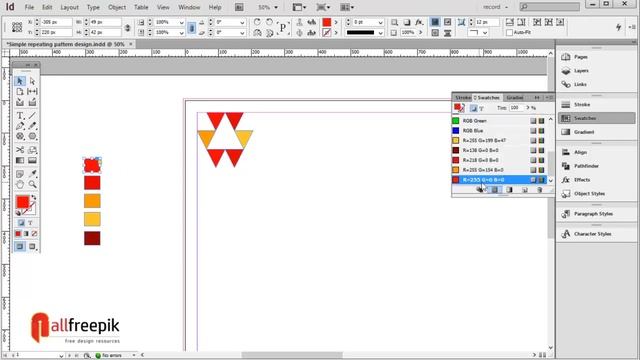Select the Gradient Swatch tool

[x=20, y=160]
